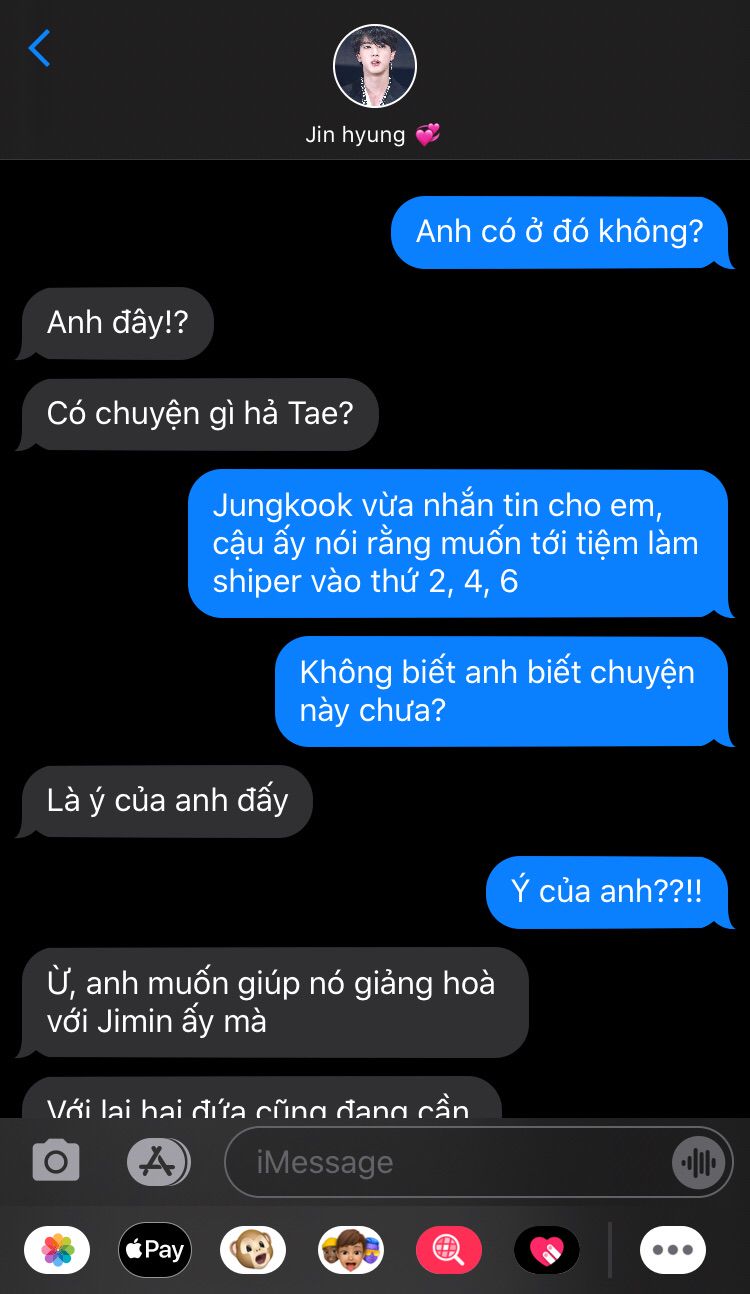Tap the Jin hyung contact avatar

click(374, 67)
